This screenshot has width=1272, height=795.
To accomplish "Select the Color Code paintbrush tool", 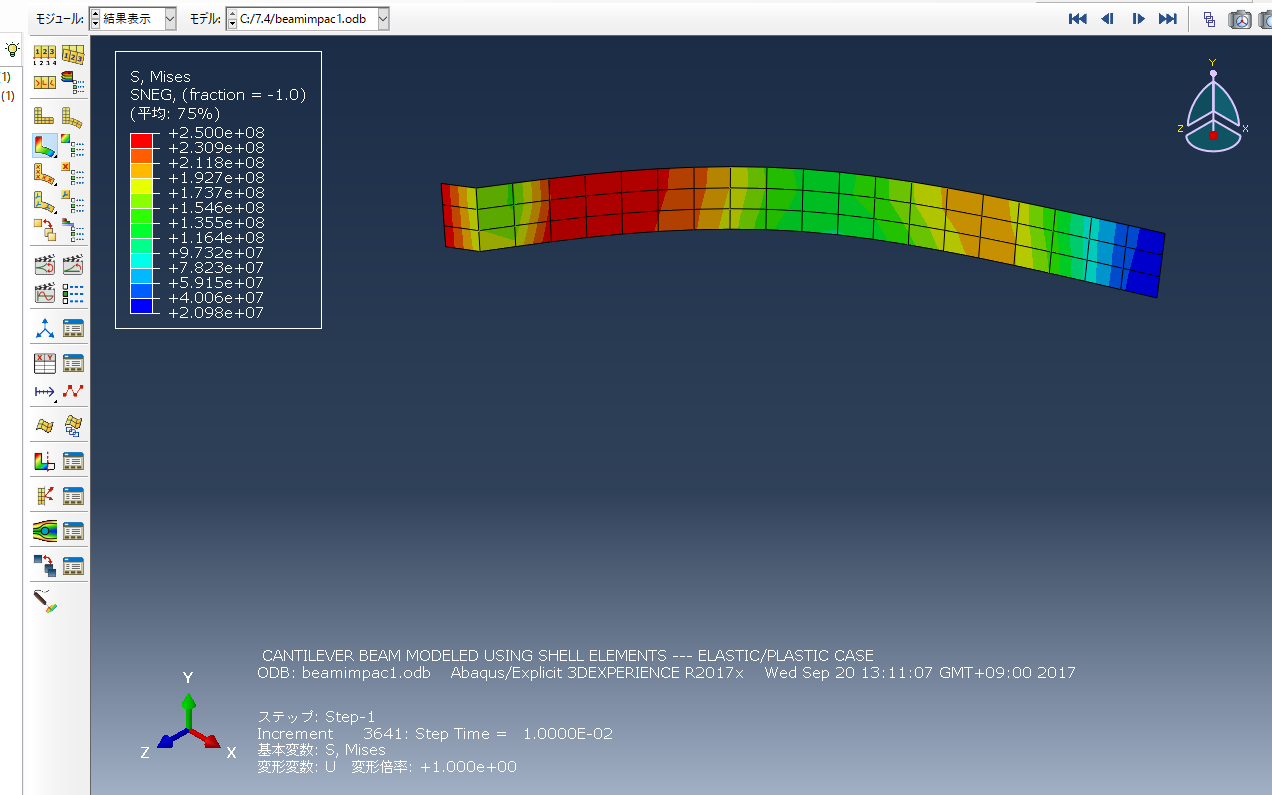I will [x=45, y=601].
